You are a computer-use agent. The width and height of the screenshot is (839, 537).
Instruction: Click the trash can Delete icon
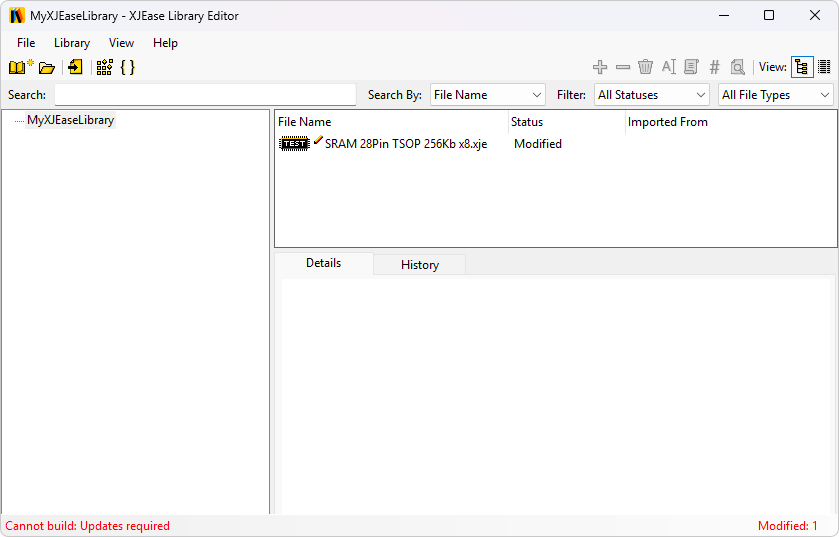pyautogui.click(x=646, y=67)
